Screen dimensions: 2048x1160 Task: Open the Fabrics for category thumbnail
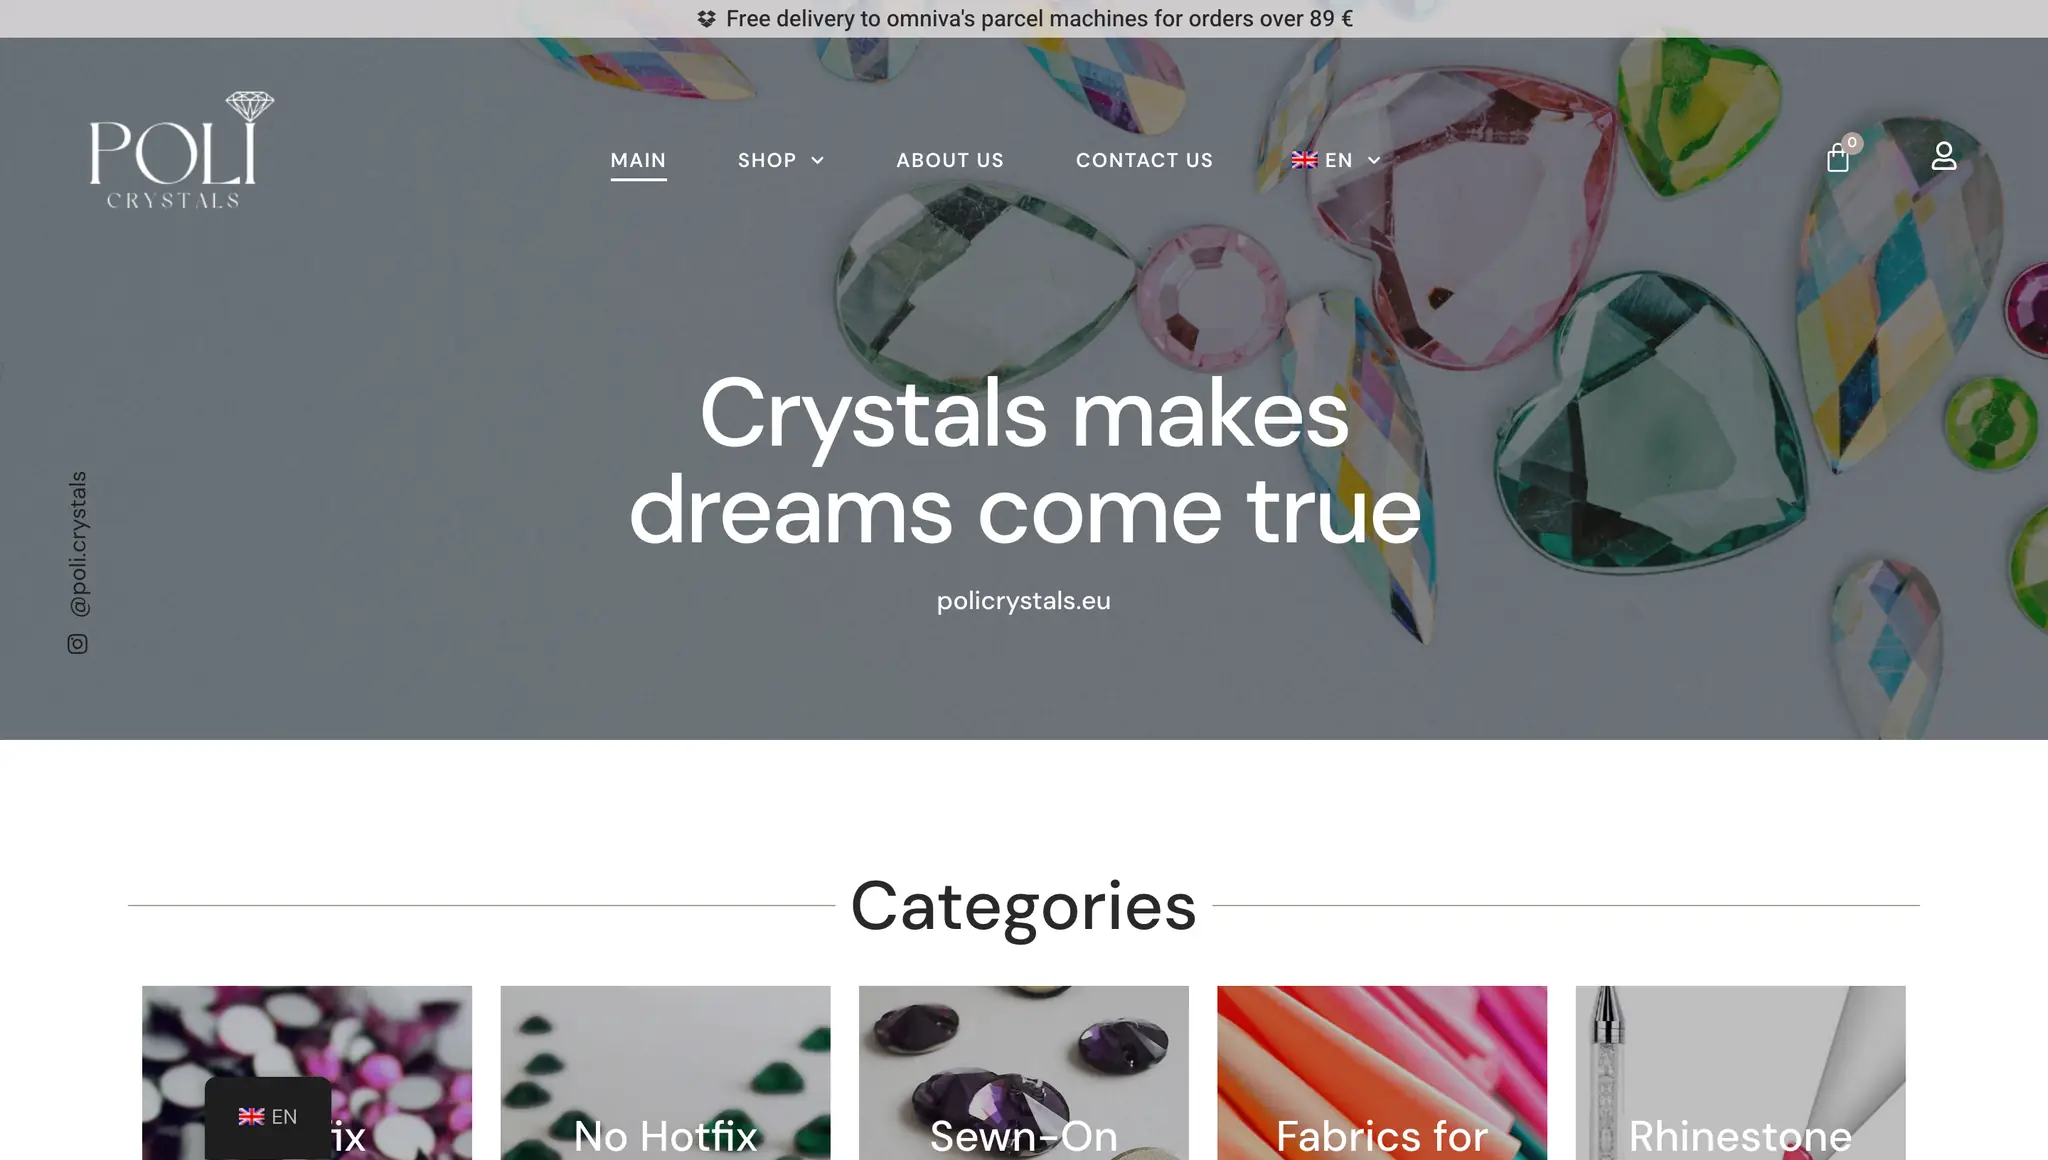1382,1073
